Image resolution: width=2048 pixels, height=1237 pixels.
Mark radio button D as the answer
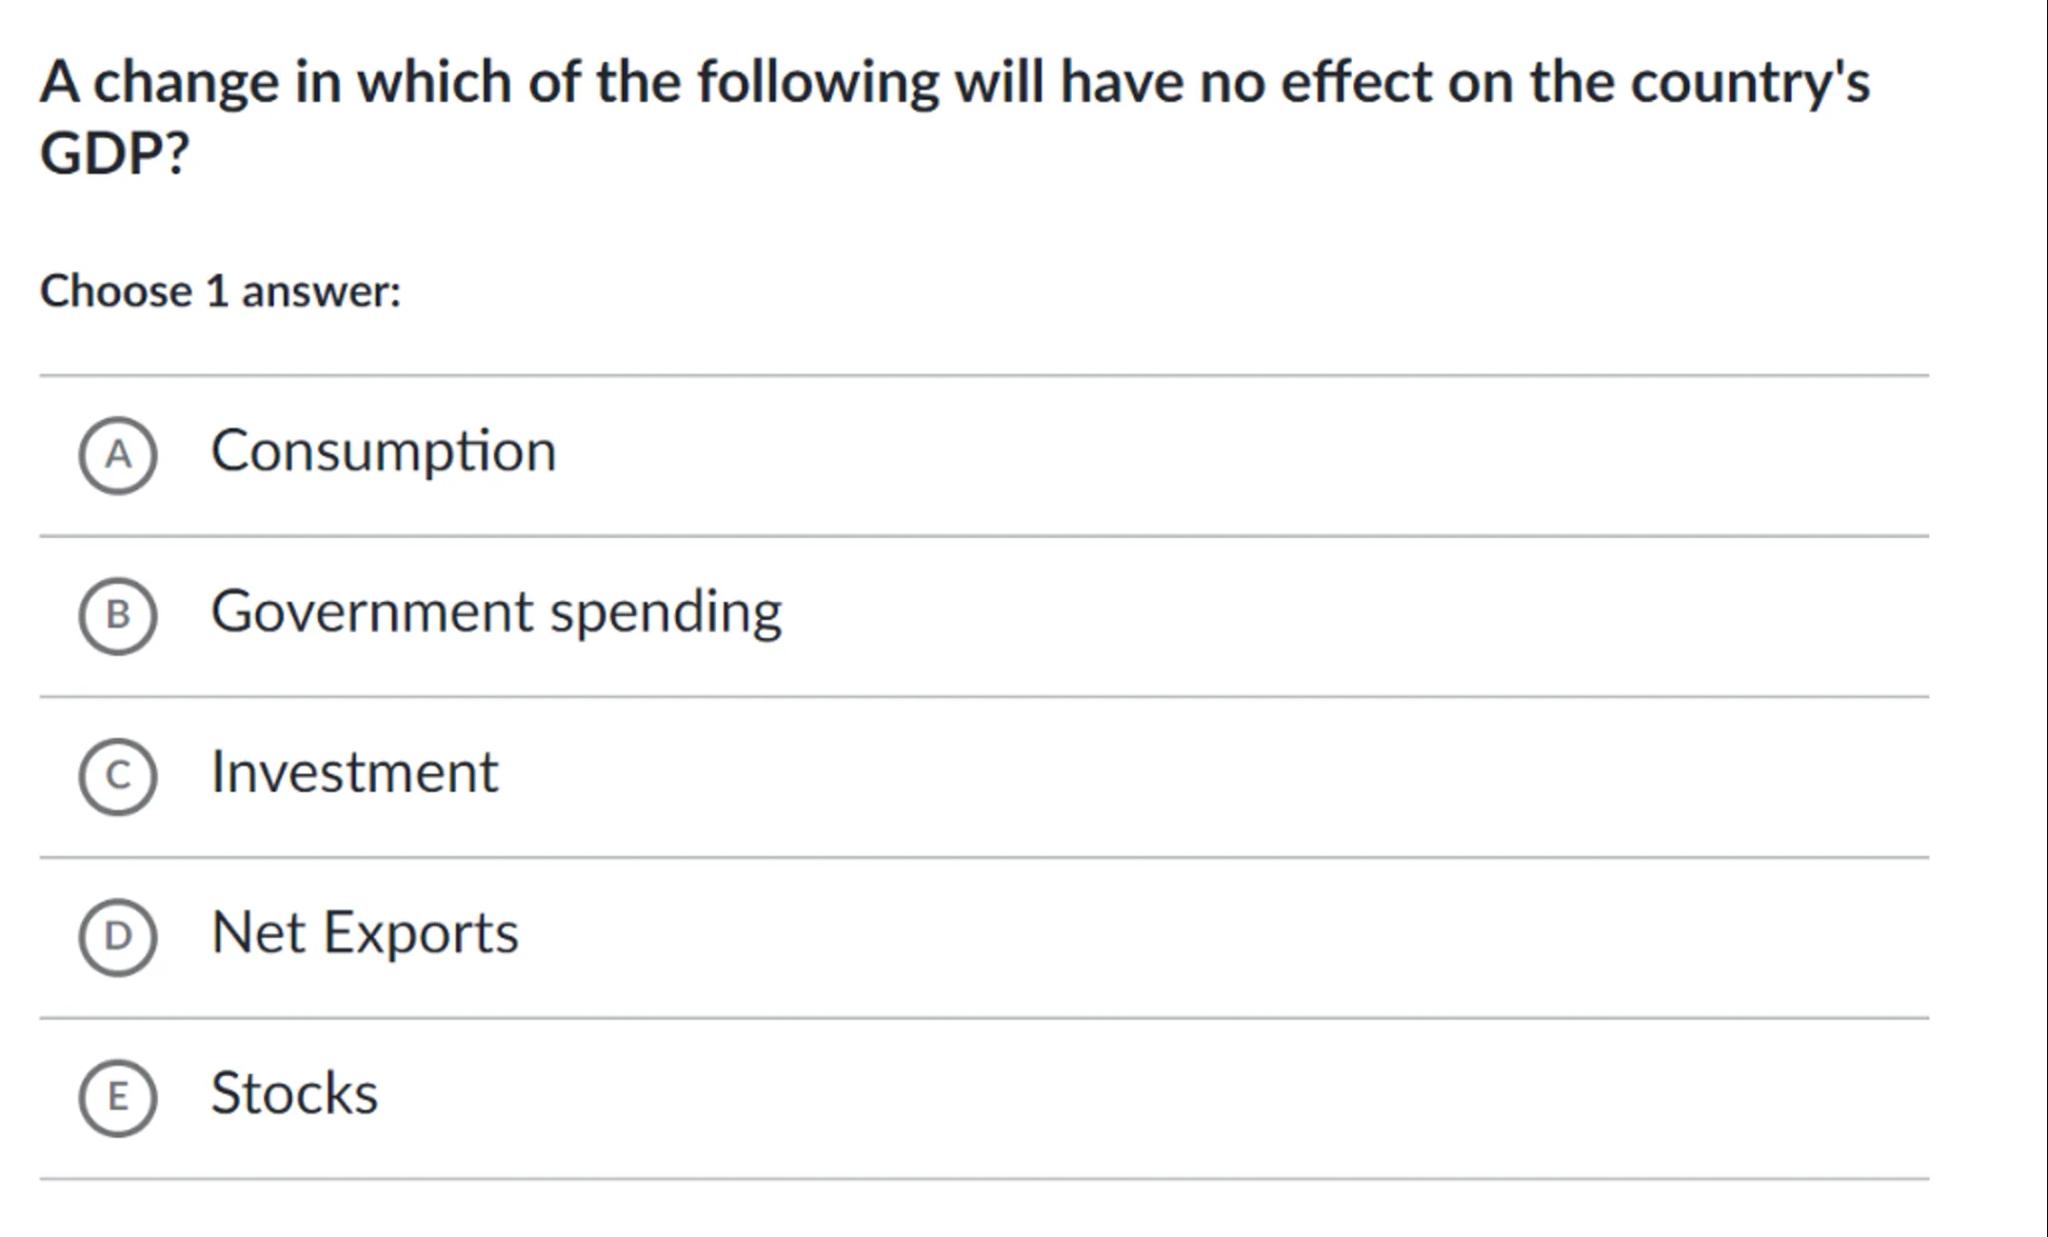pos(118,936)
